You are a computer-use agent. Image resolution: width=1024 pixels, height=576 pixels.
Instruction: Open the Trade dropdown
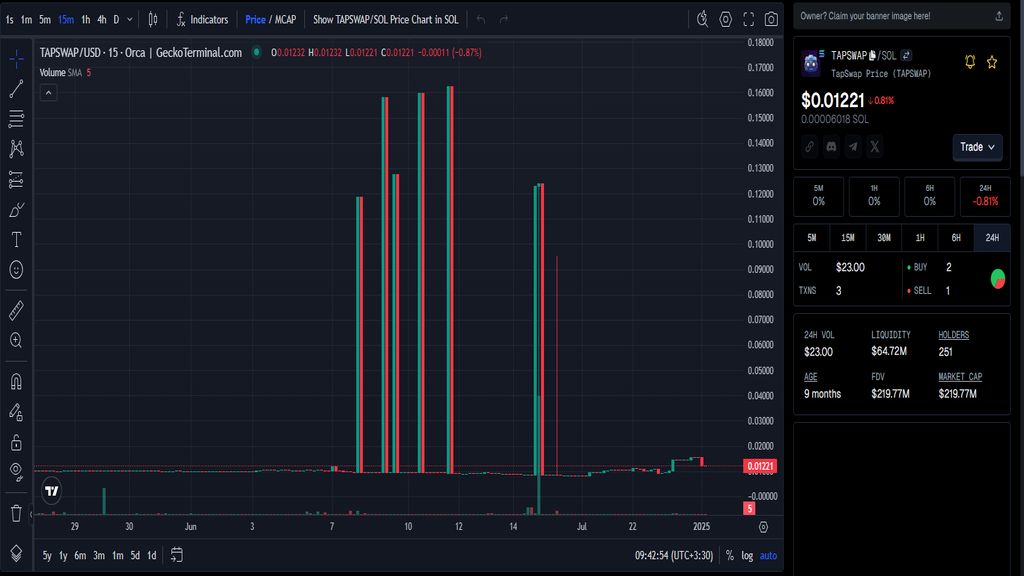point(977,147)
